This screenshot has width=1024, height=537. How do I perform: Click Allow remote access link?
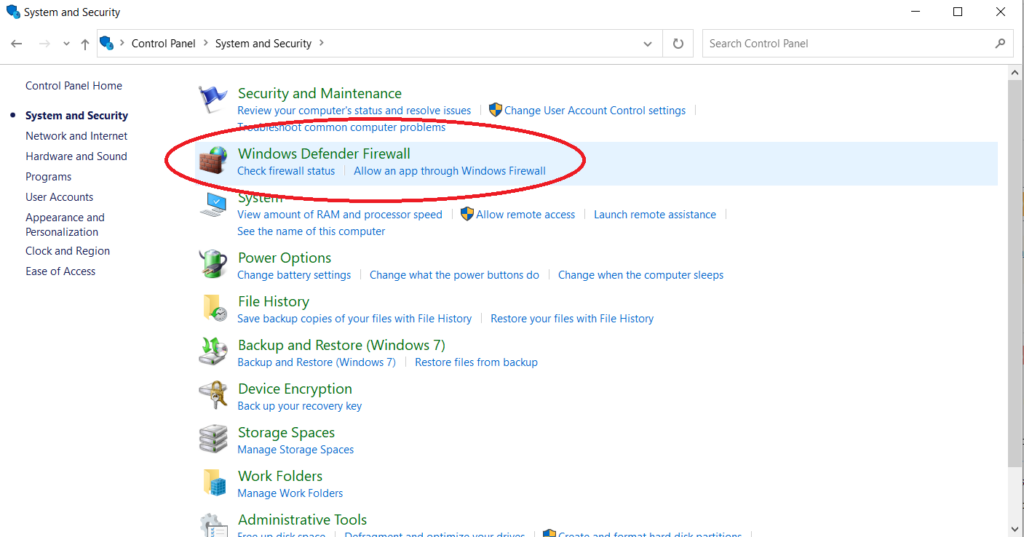(526, 214)
